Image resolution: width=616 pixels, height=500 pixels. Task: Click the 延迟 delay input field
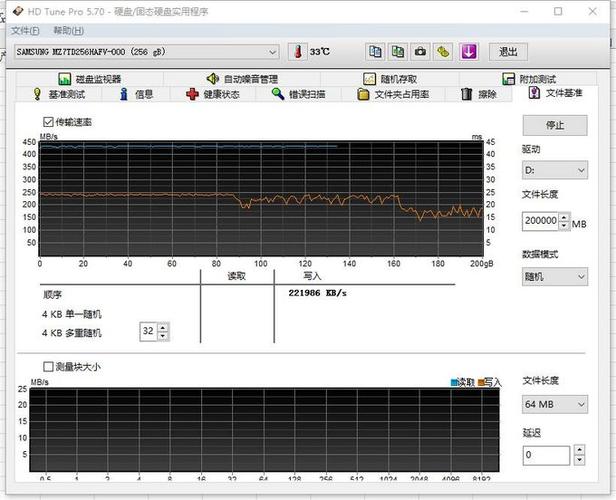546,455
